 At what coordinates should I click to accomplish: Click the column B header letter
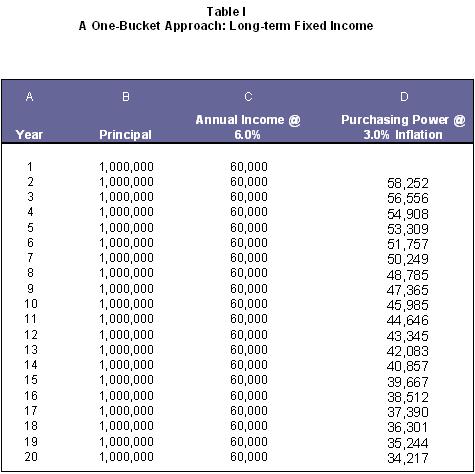[x=126, y=97]
